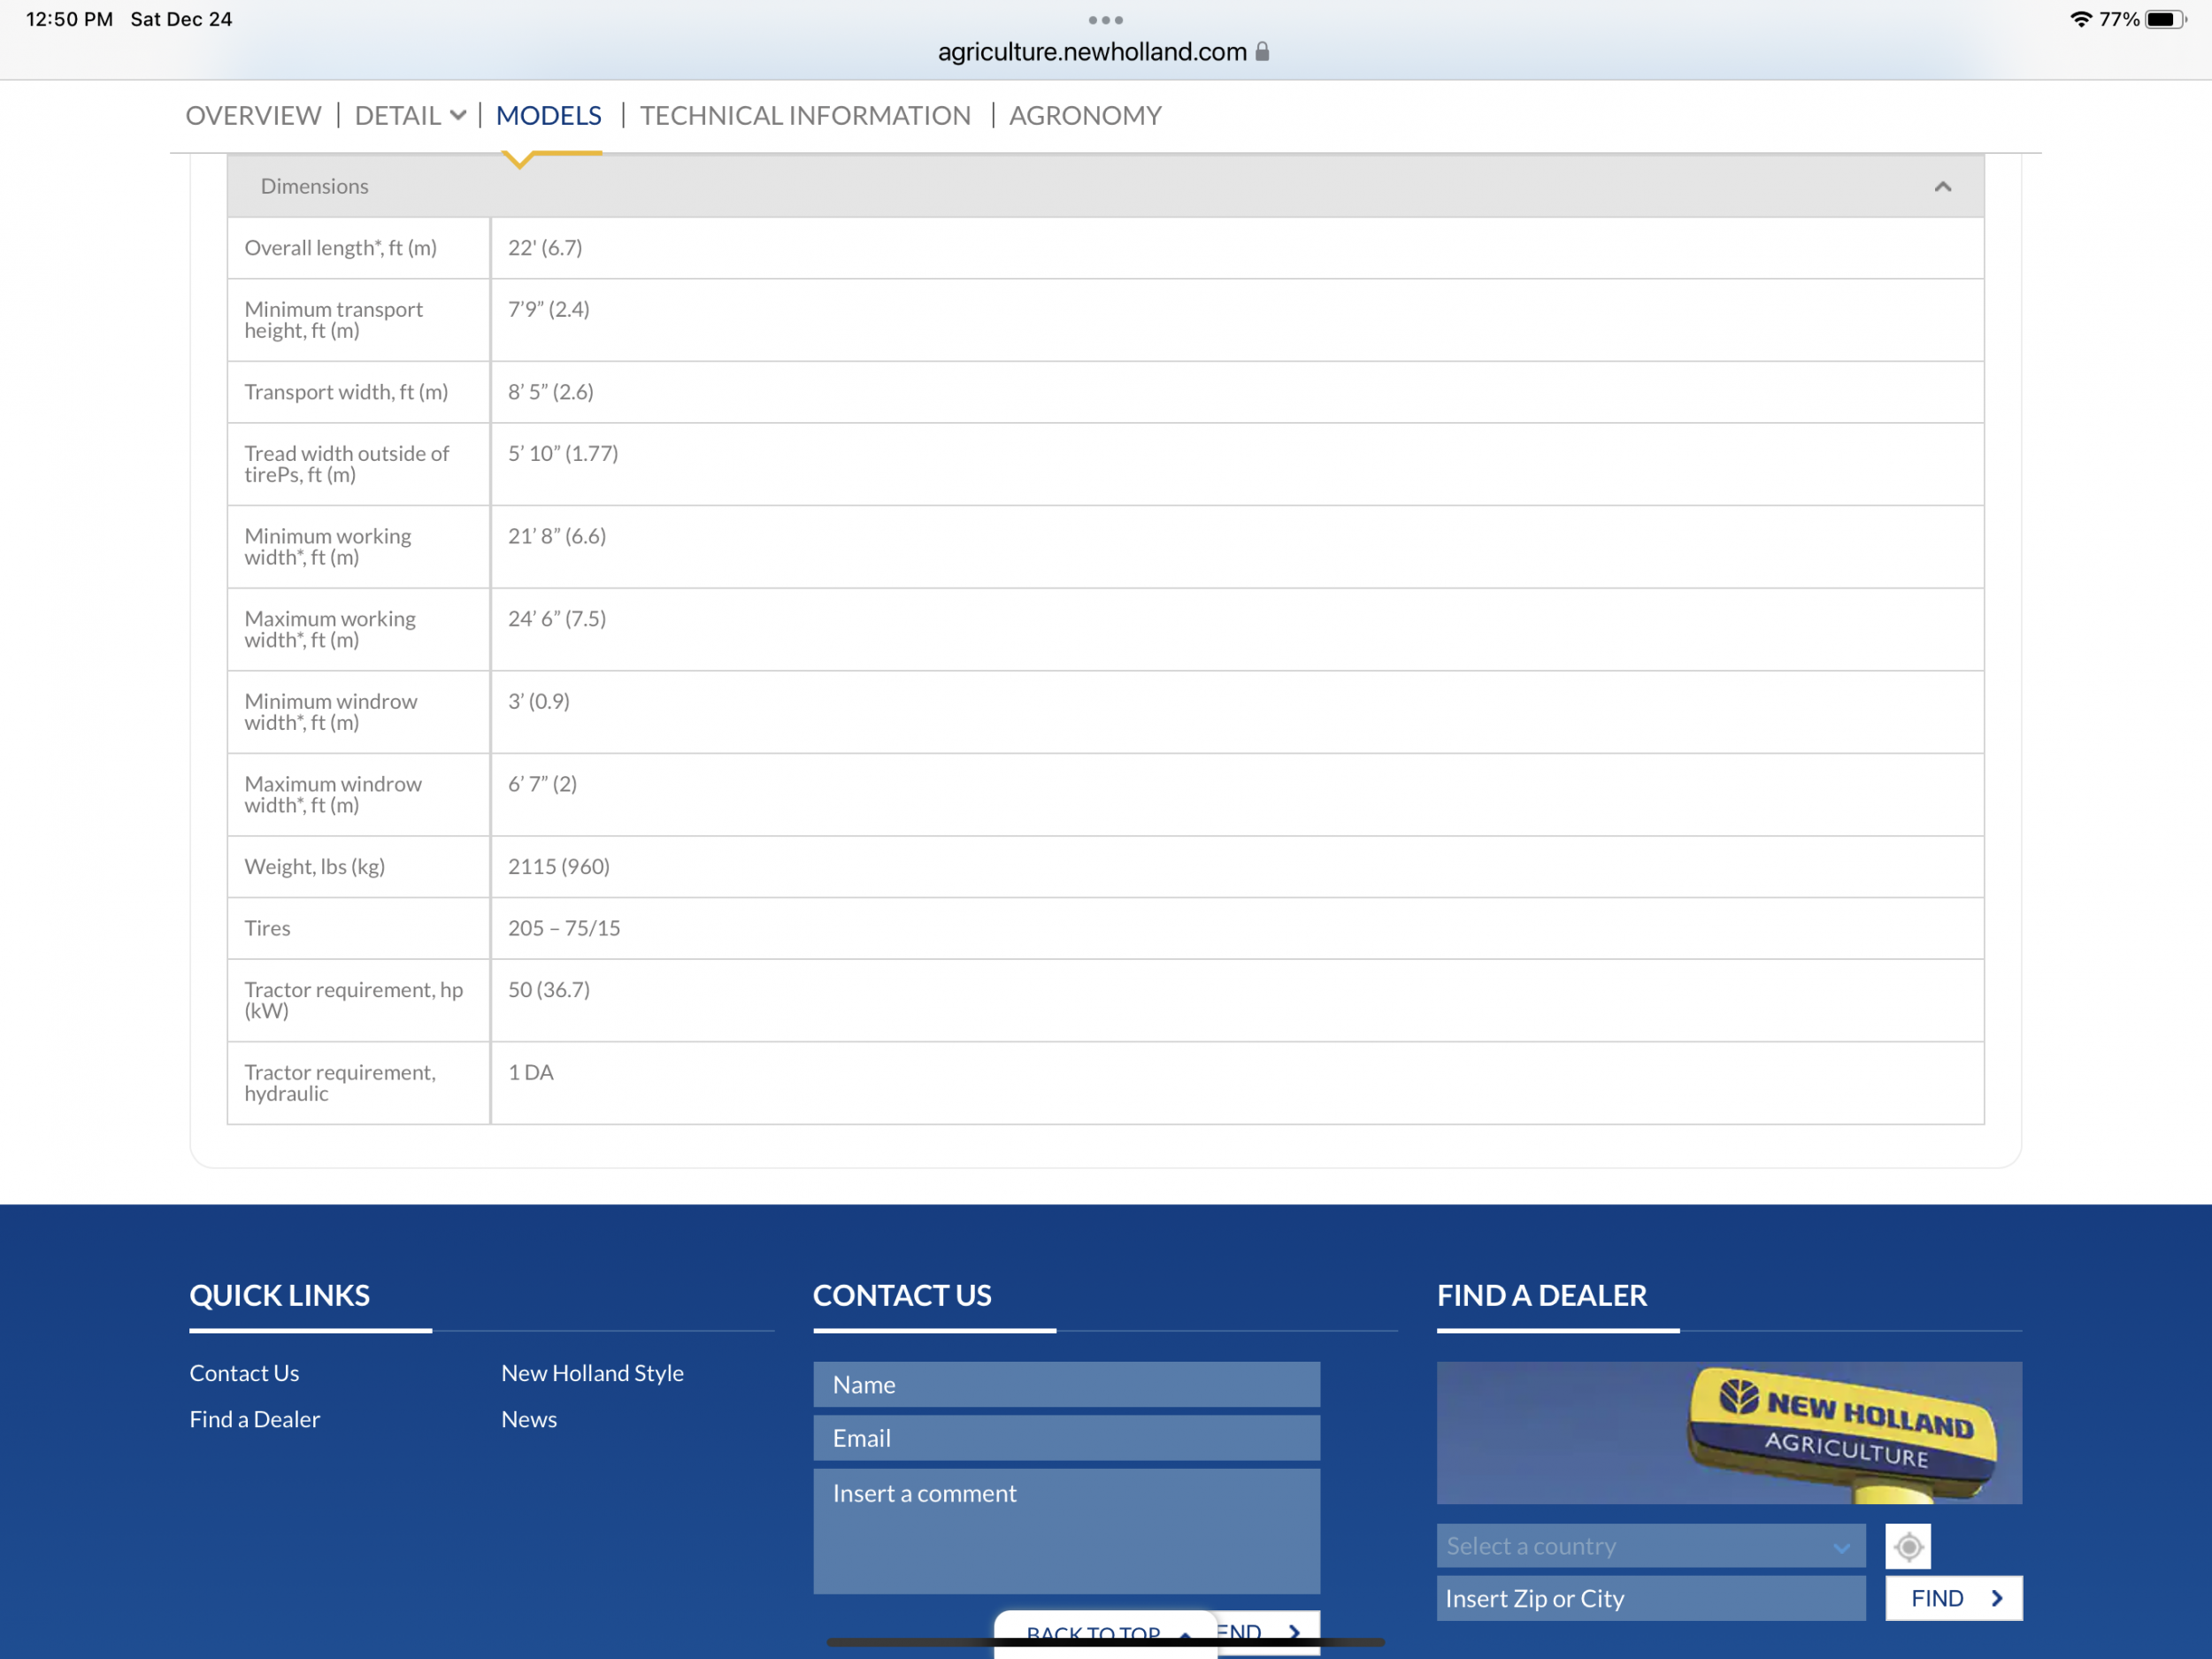Click the Tractor requirement, hydraulic label
Viewport: 2212px width, 1659px height.
pos(340,1083)
